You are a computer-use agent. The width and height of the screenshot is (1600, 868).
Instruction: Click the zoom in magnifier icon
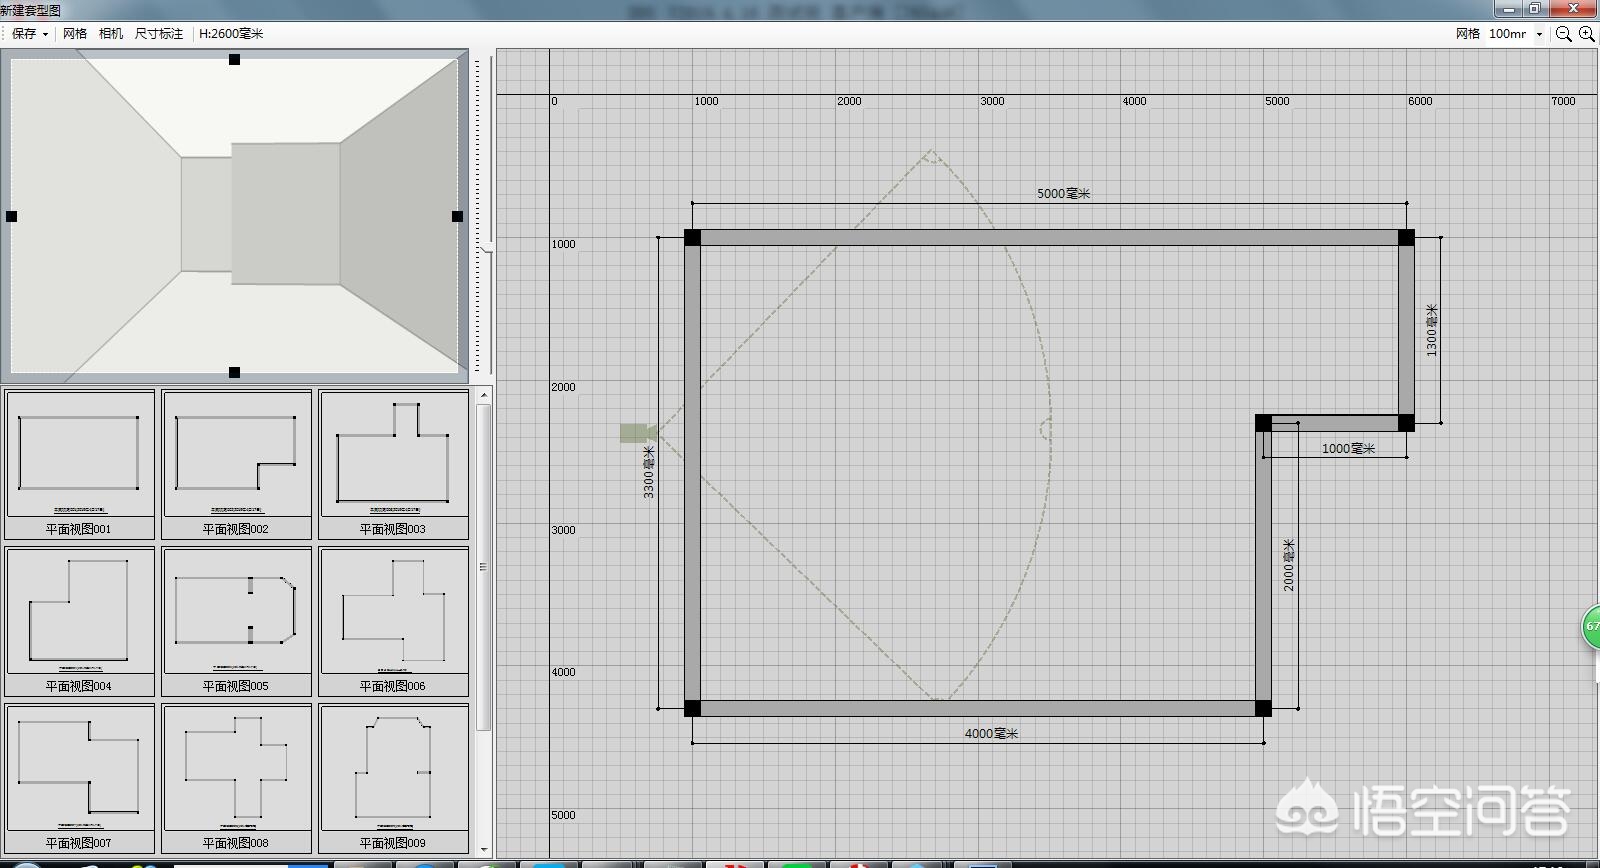(x=1587, y=34)
